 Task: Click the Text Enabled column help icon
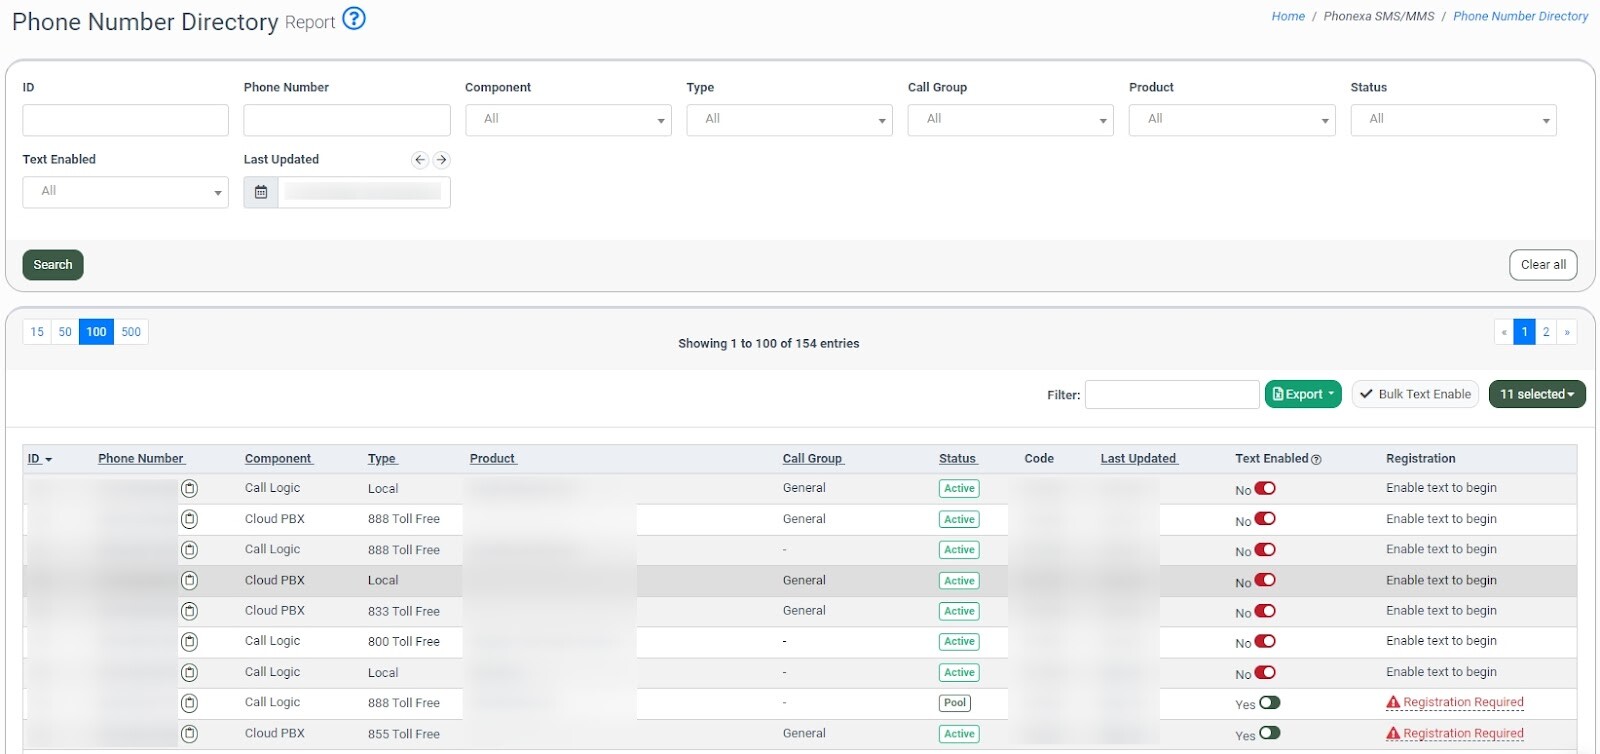click(1316, 460)
